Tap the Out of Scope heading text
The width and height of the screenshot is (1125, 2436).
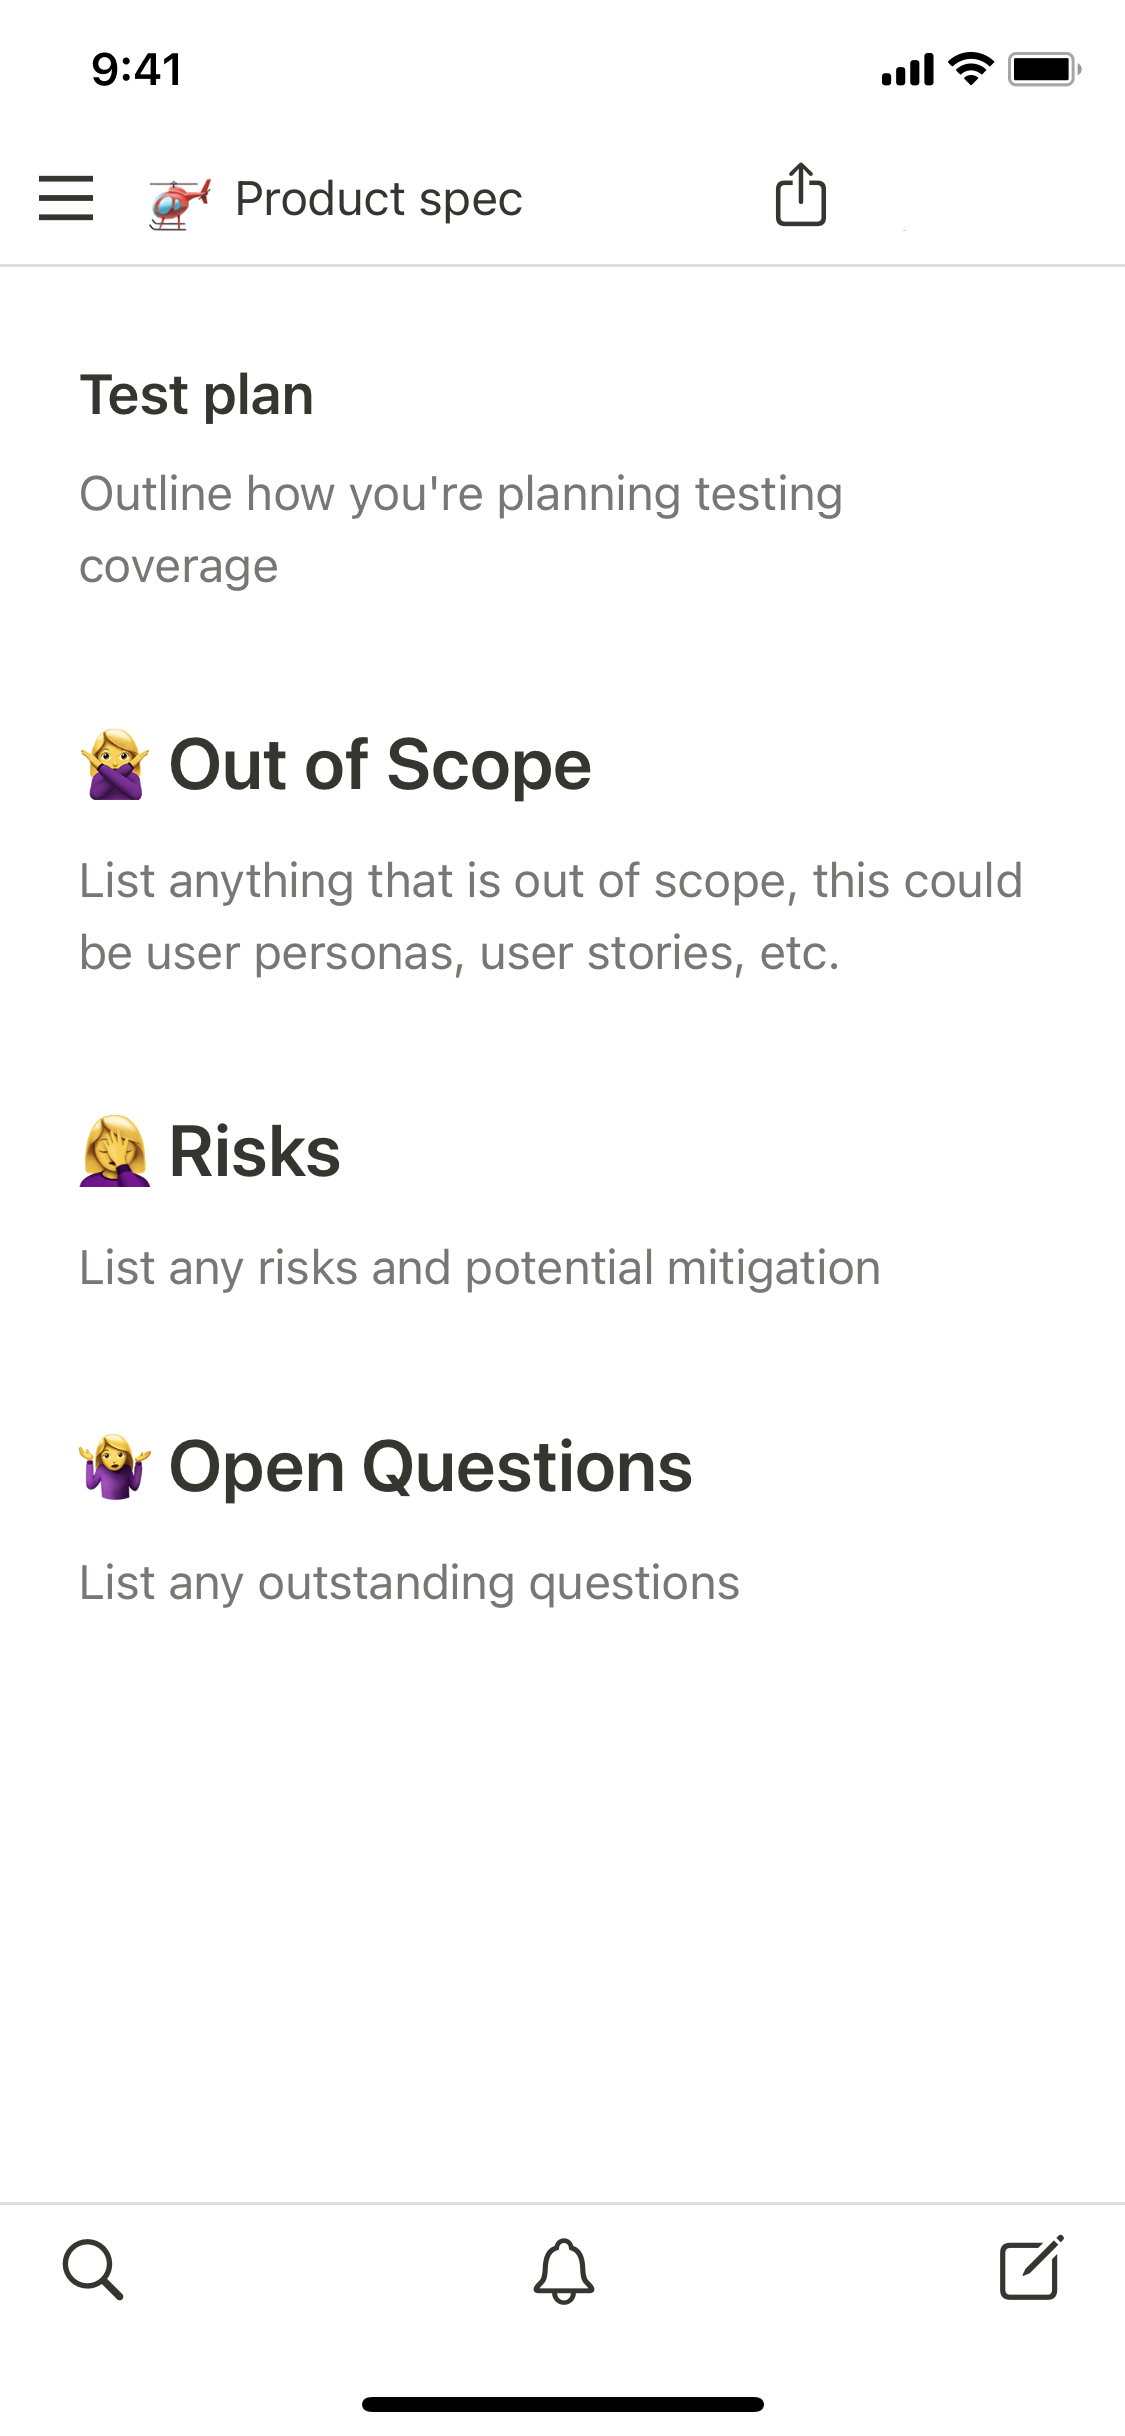coord(380,765)
